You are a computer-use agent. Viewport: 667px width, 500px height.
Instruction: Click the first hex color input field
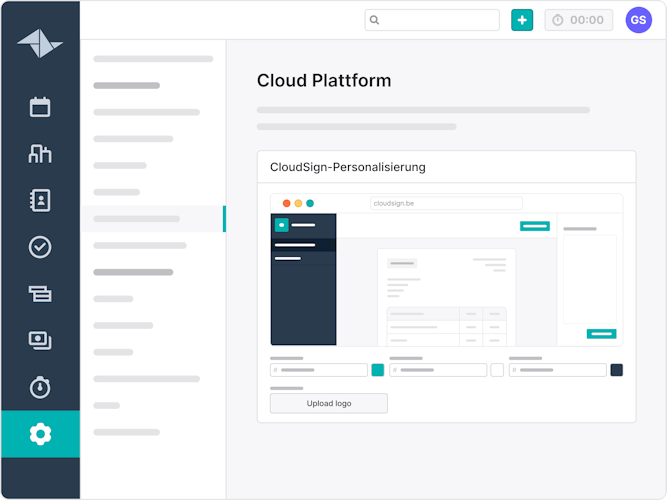click(319, 370)
